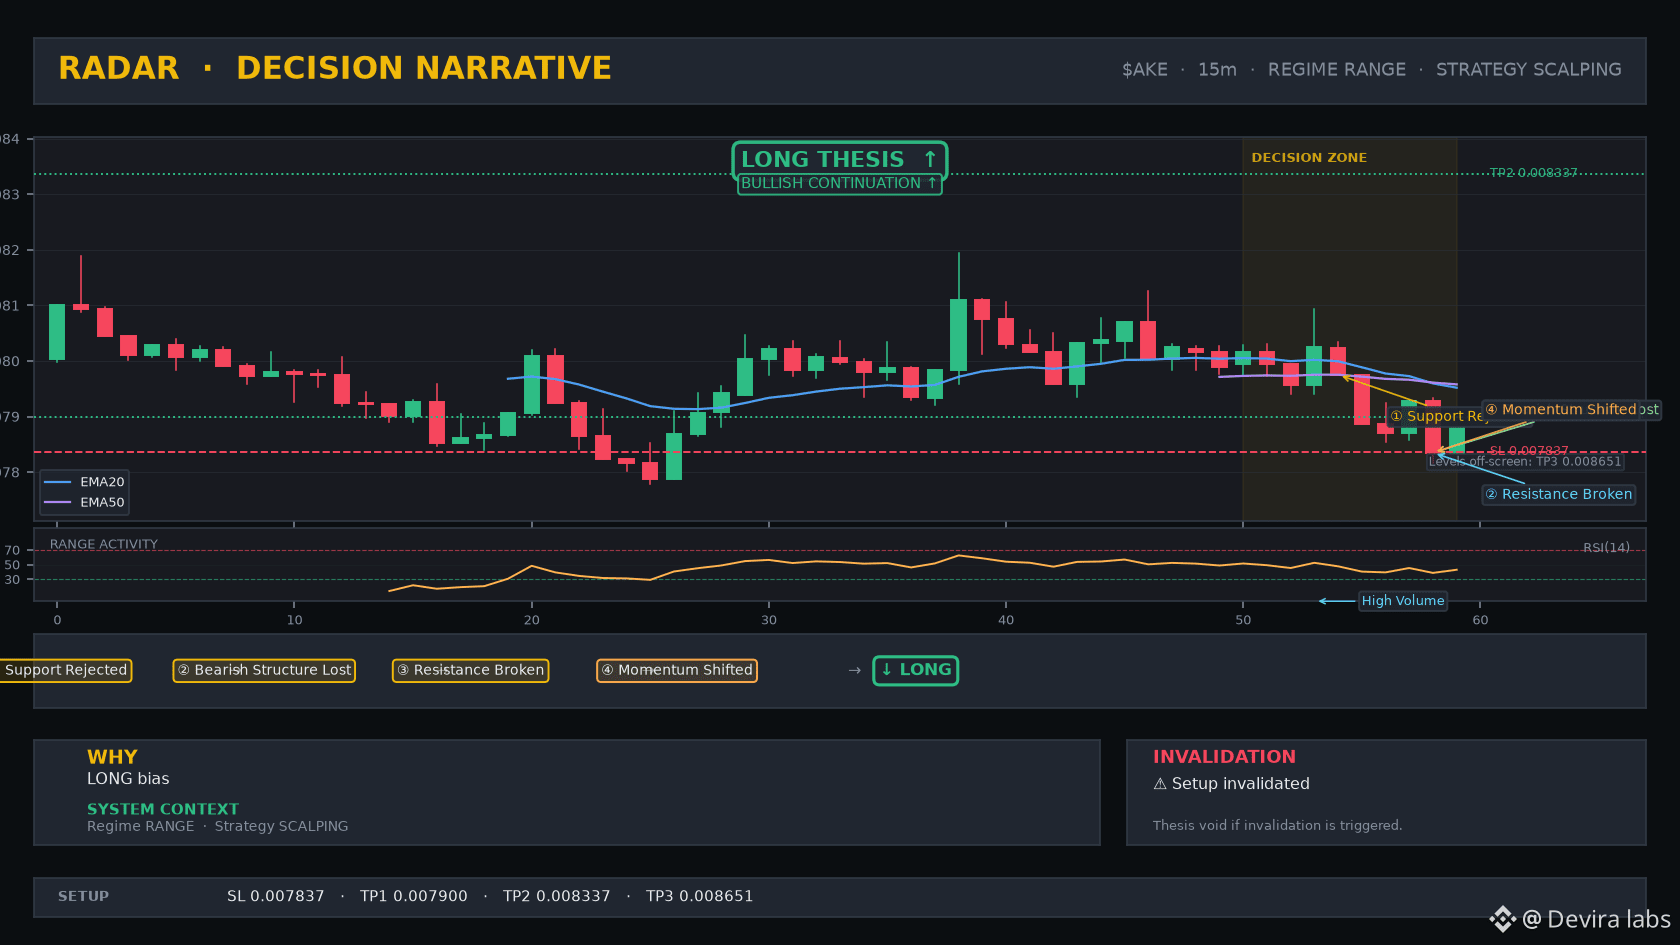The width and height of the screenshot is (1680, 945).
Task: Click the STRATEGY SCALPING header text
Action: click(x=1529, y=69)
